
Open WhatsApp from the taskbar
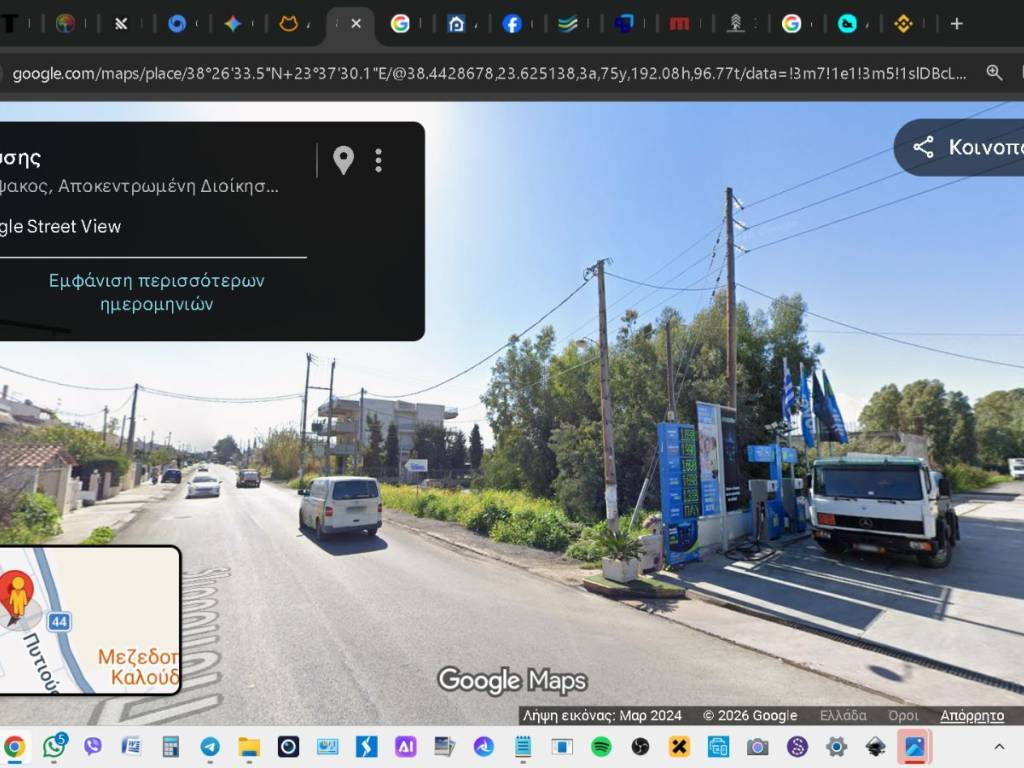(x=53, y=746)
